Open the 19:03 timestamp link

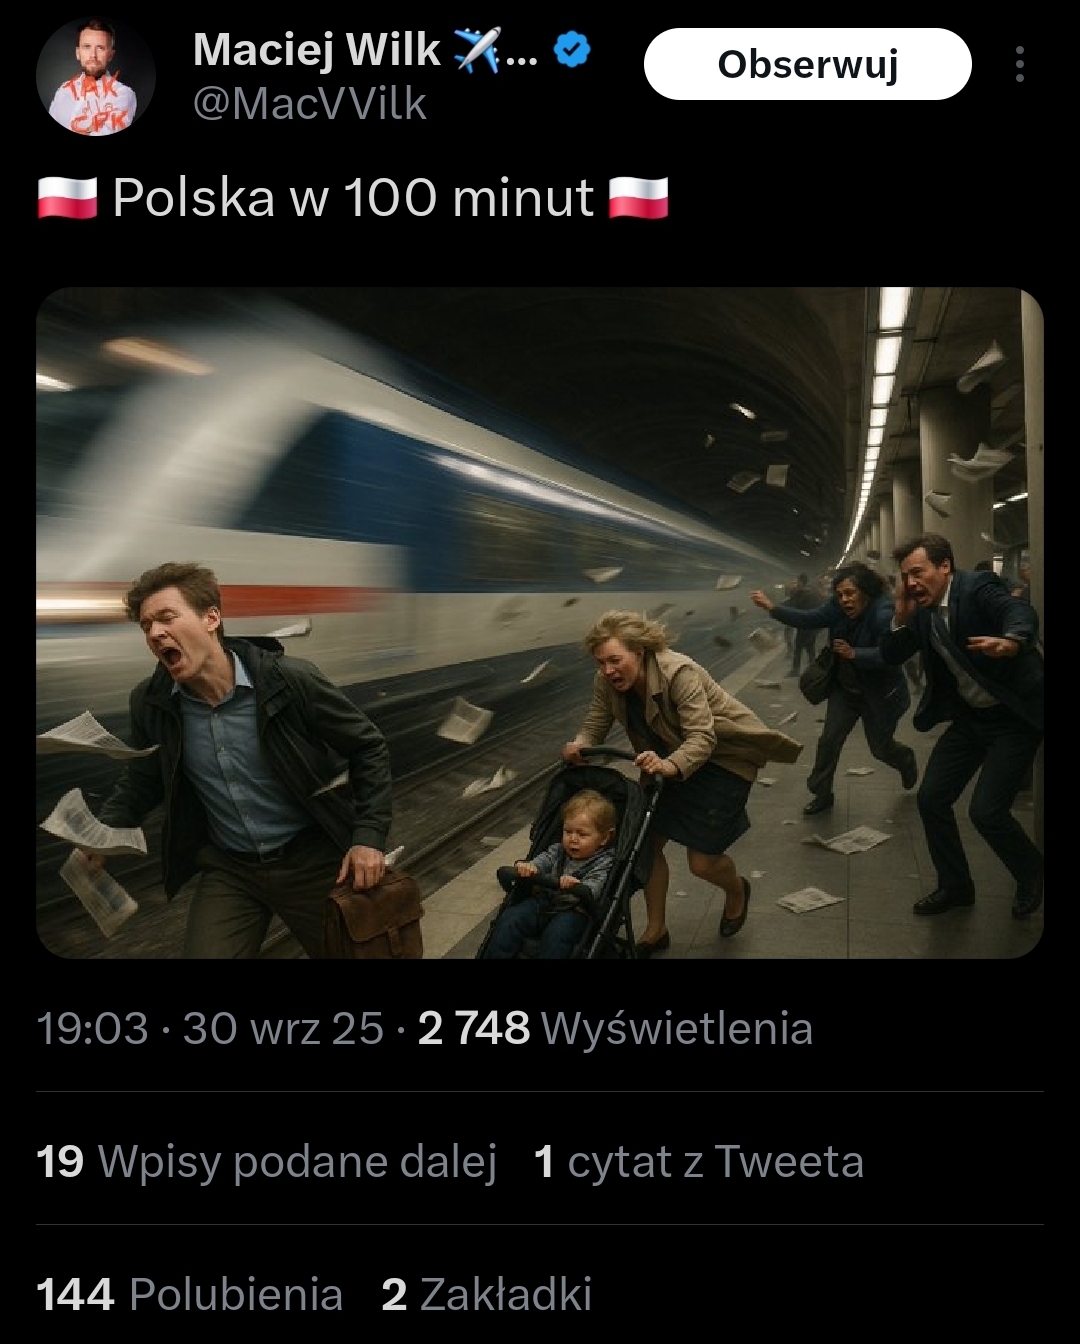coord(92,1029)
